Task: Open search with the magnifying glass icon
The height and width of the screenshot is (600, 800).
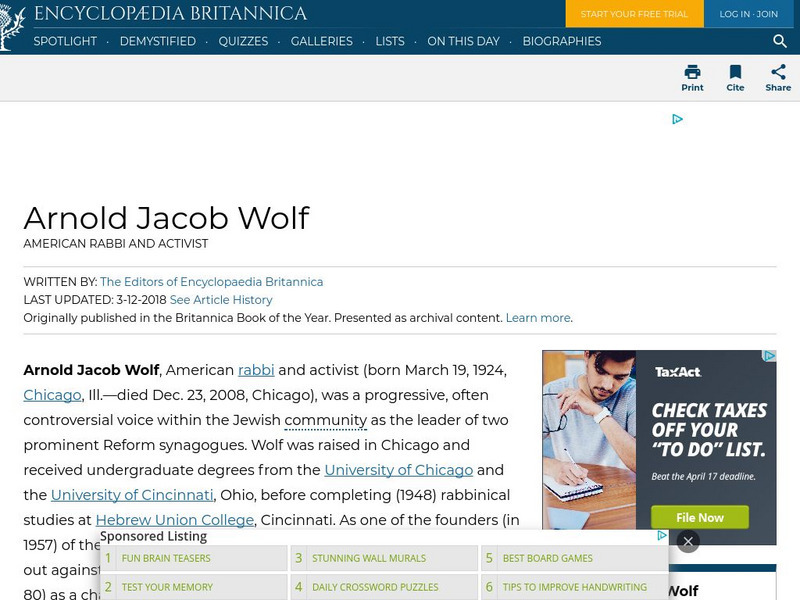Action: [780, 42]
